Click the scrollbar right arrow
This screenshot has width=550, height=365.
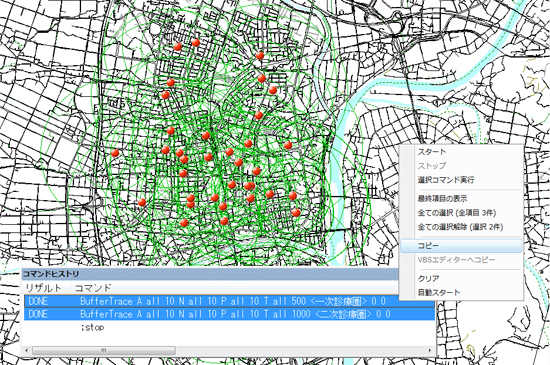point(430,350)
